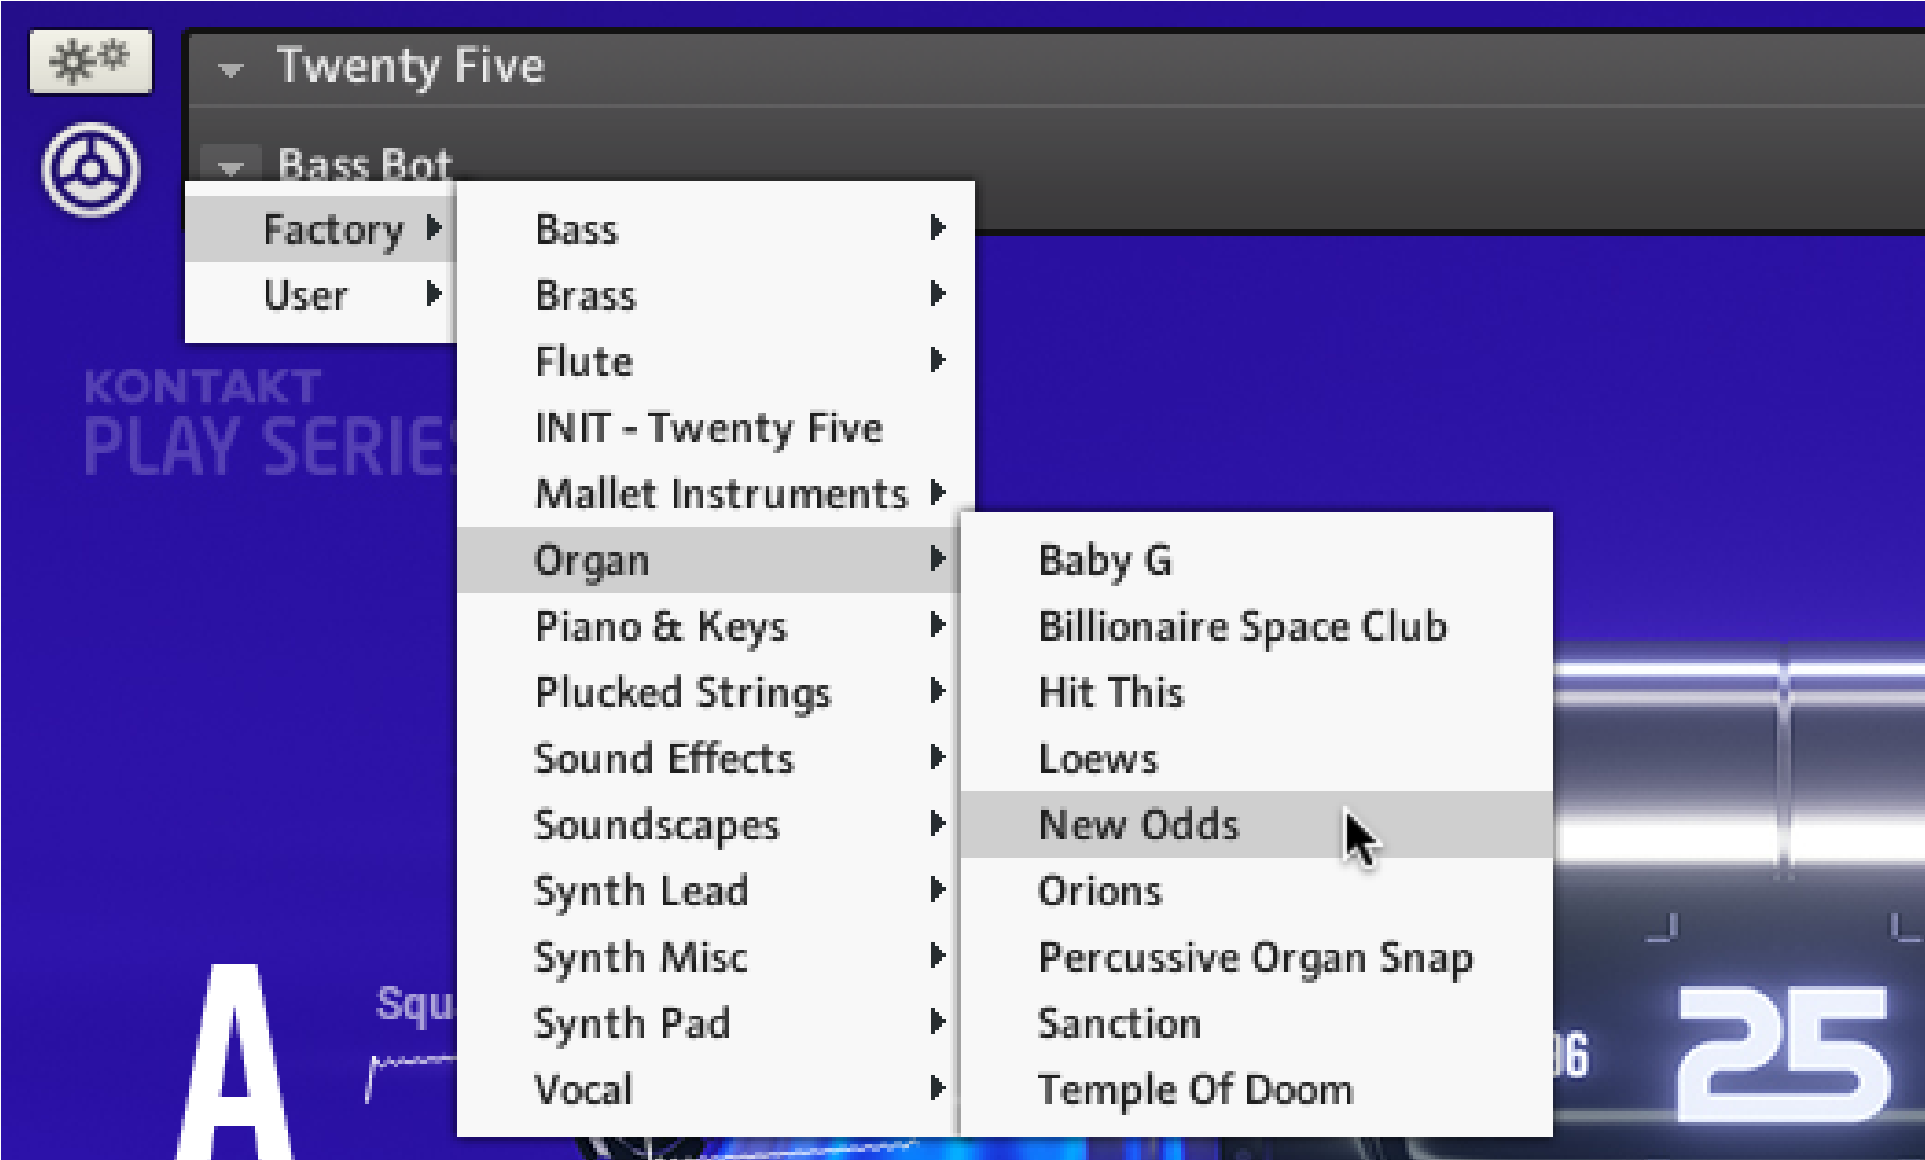Load the Temple Of Doom preset

[1195, 1089]
